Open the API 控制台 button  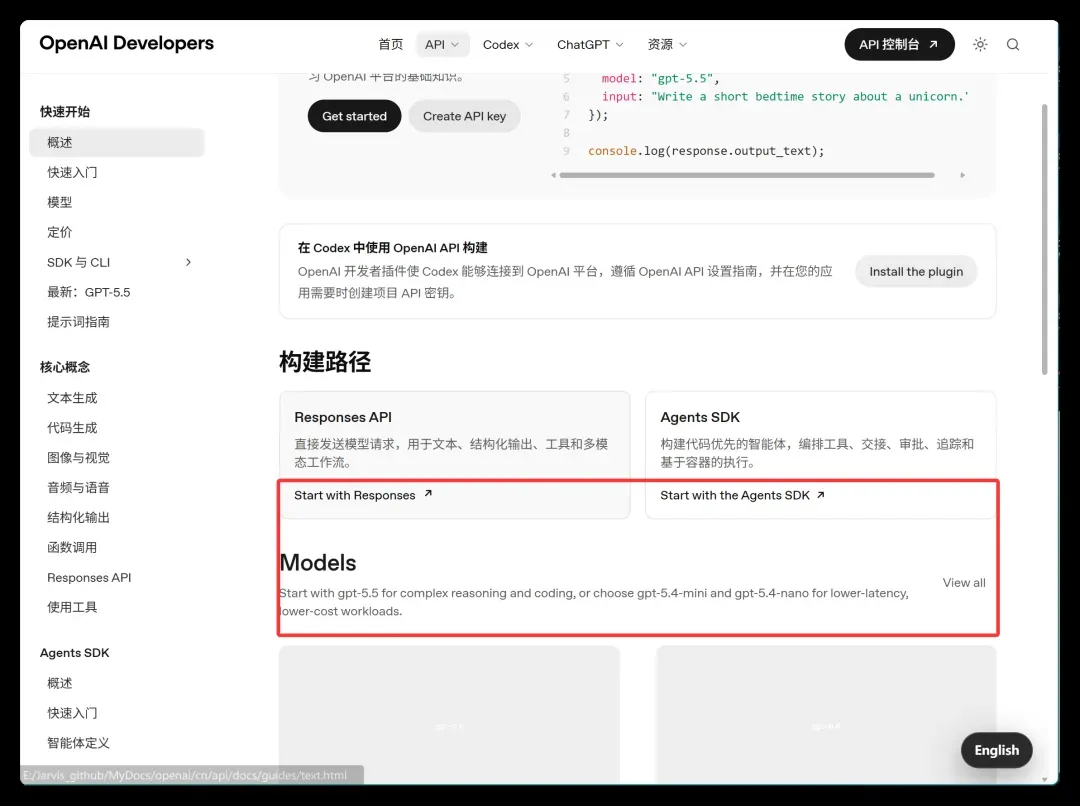[899, 44]
